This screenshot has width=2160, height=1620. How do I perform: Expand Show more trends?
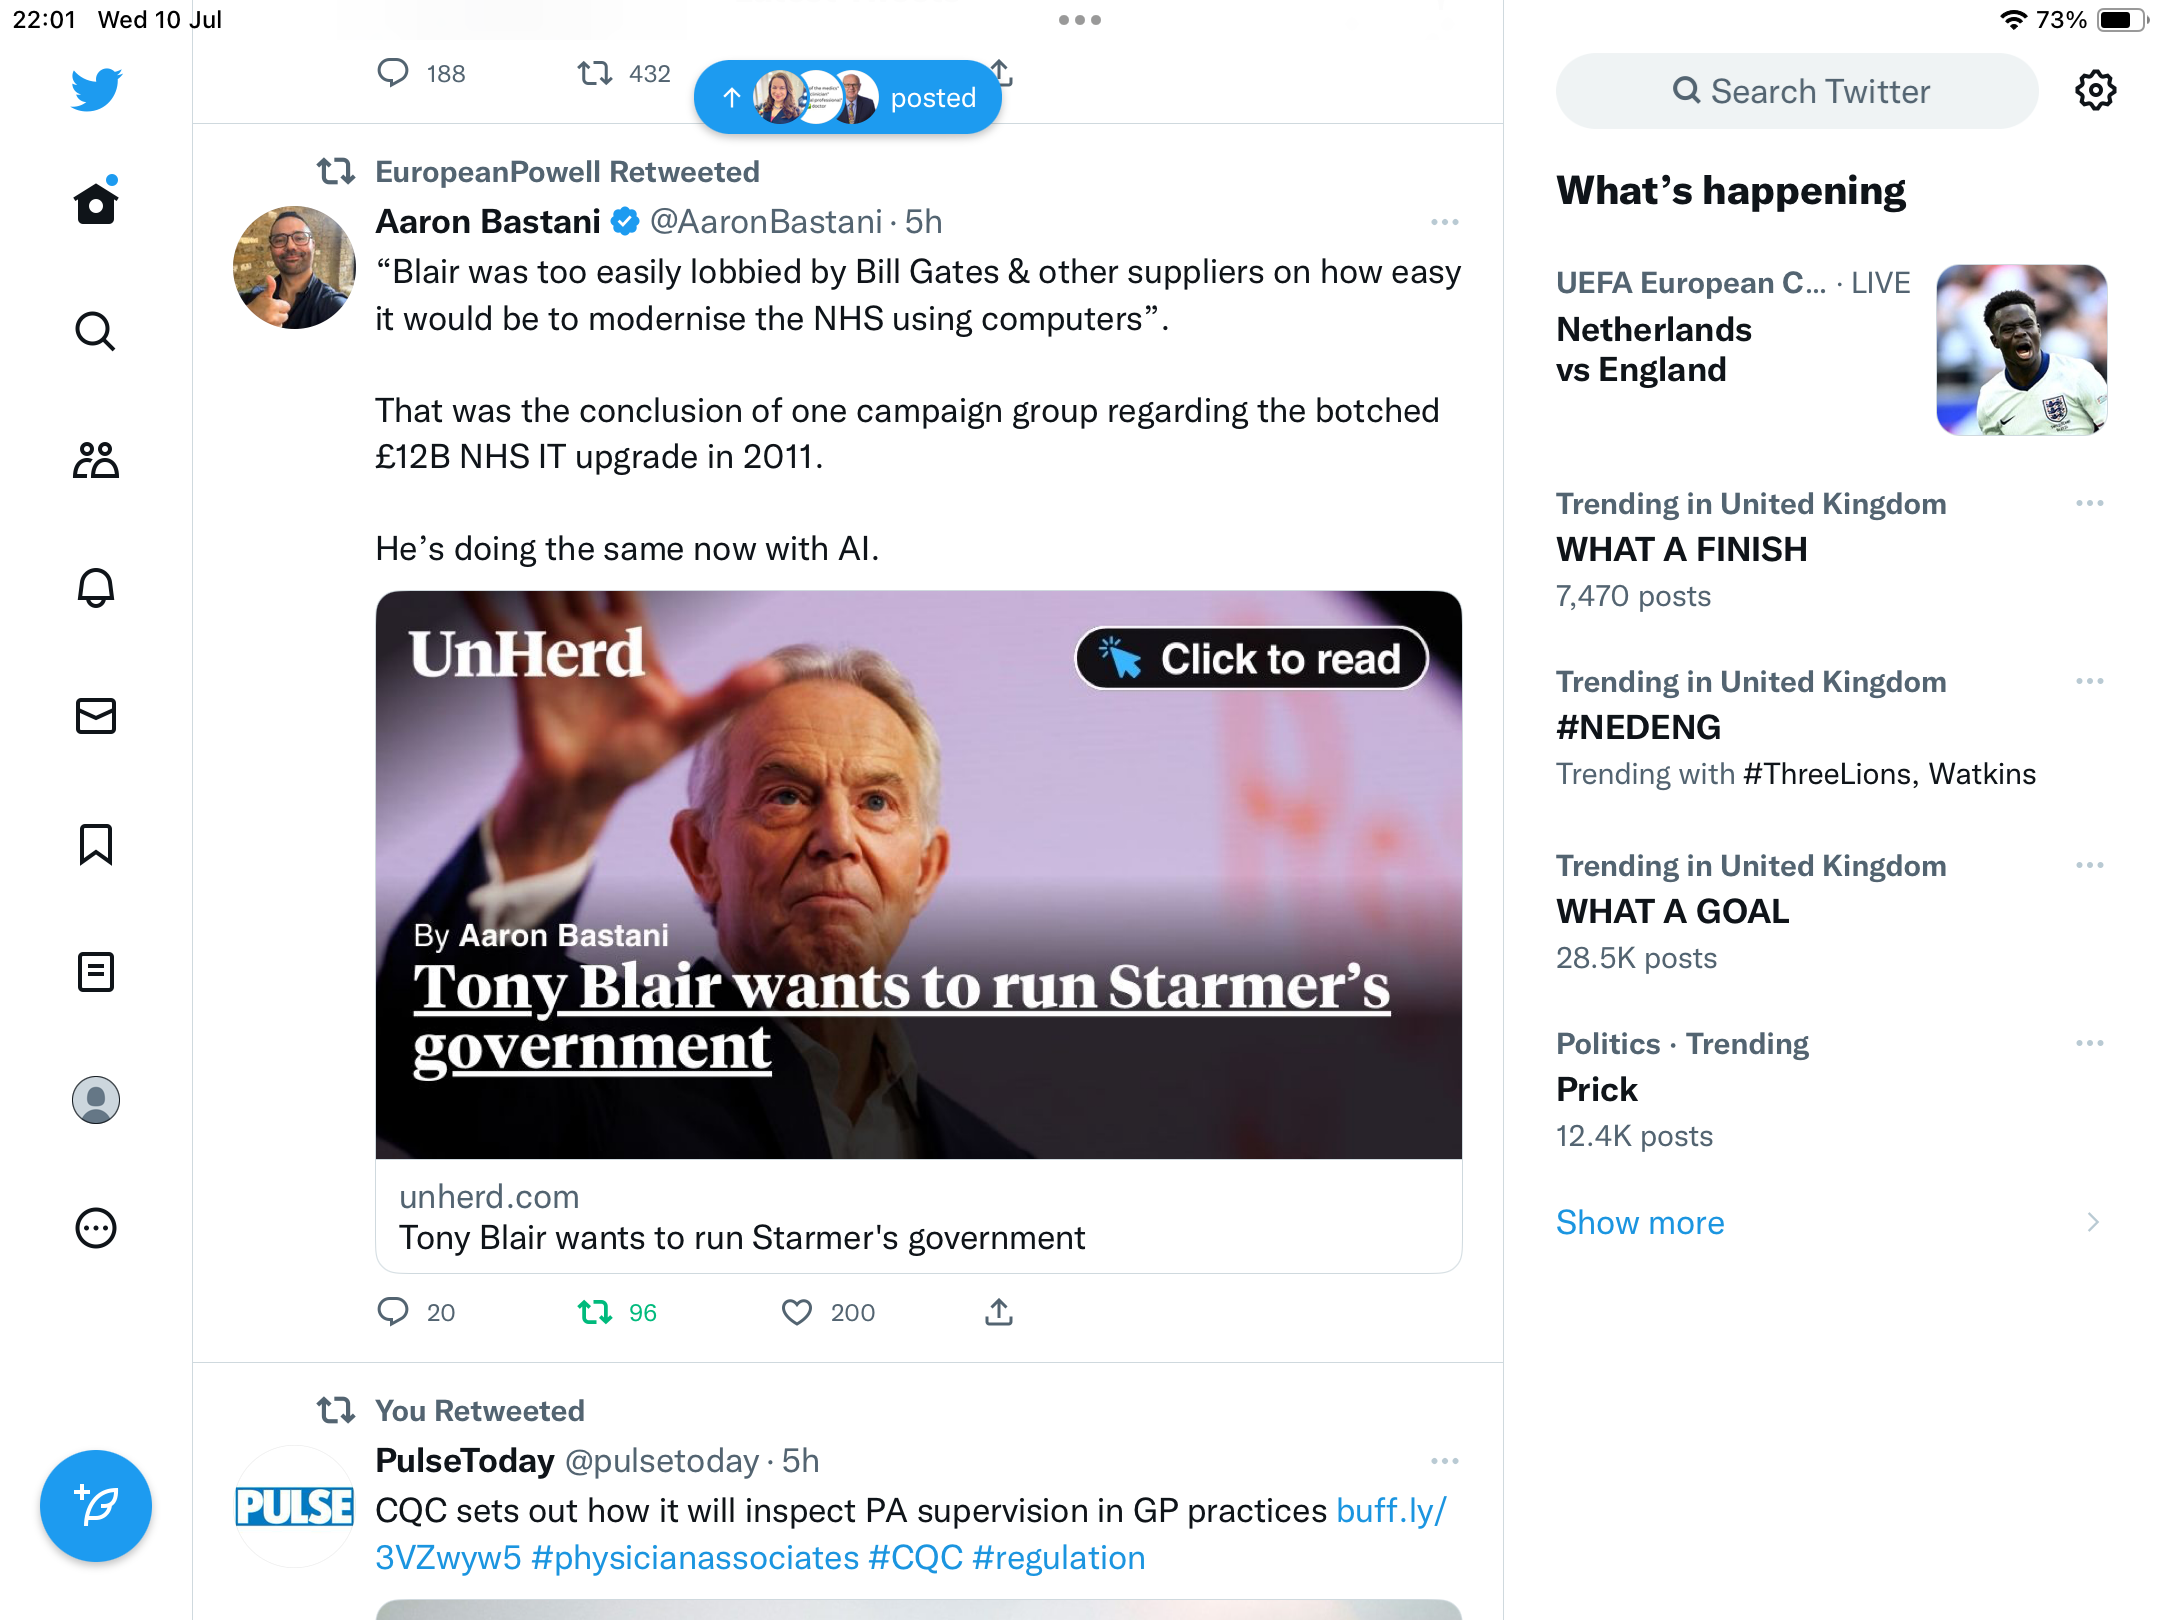tap(1640, 1222)
